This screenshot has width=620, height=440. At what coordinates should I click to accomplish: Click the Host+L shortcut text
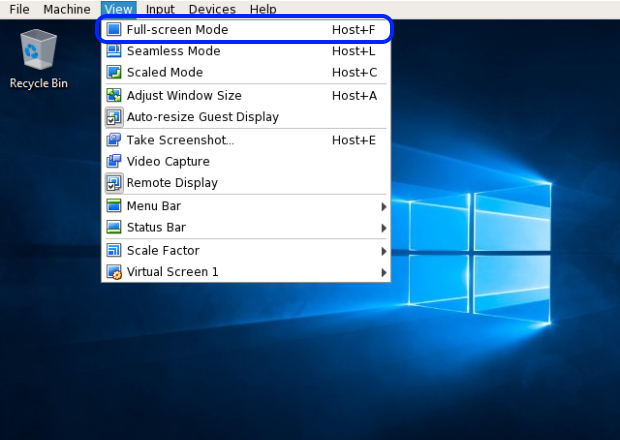point(353,51)
